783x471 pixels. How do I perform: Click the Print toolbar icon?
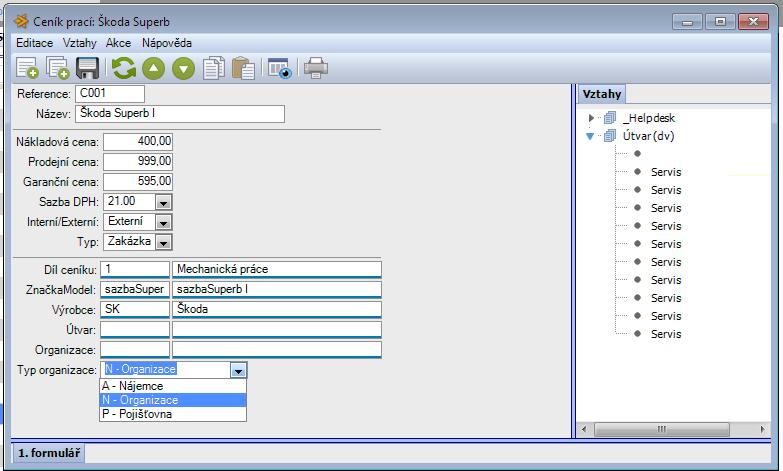point(316,68)
